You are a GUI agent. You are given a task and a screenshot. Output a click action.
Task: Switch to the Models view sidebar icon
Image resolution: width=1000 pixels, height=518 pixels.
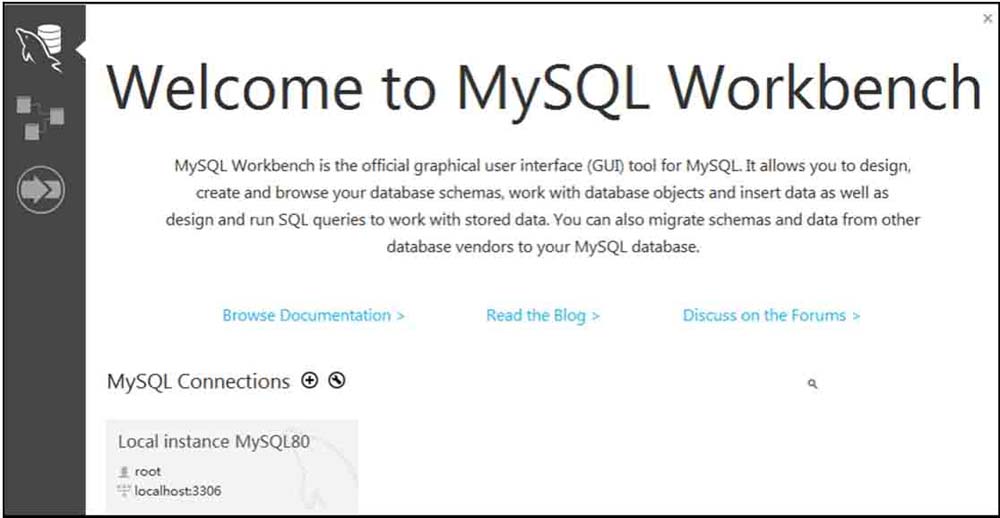tap(40, 117)
